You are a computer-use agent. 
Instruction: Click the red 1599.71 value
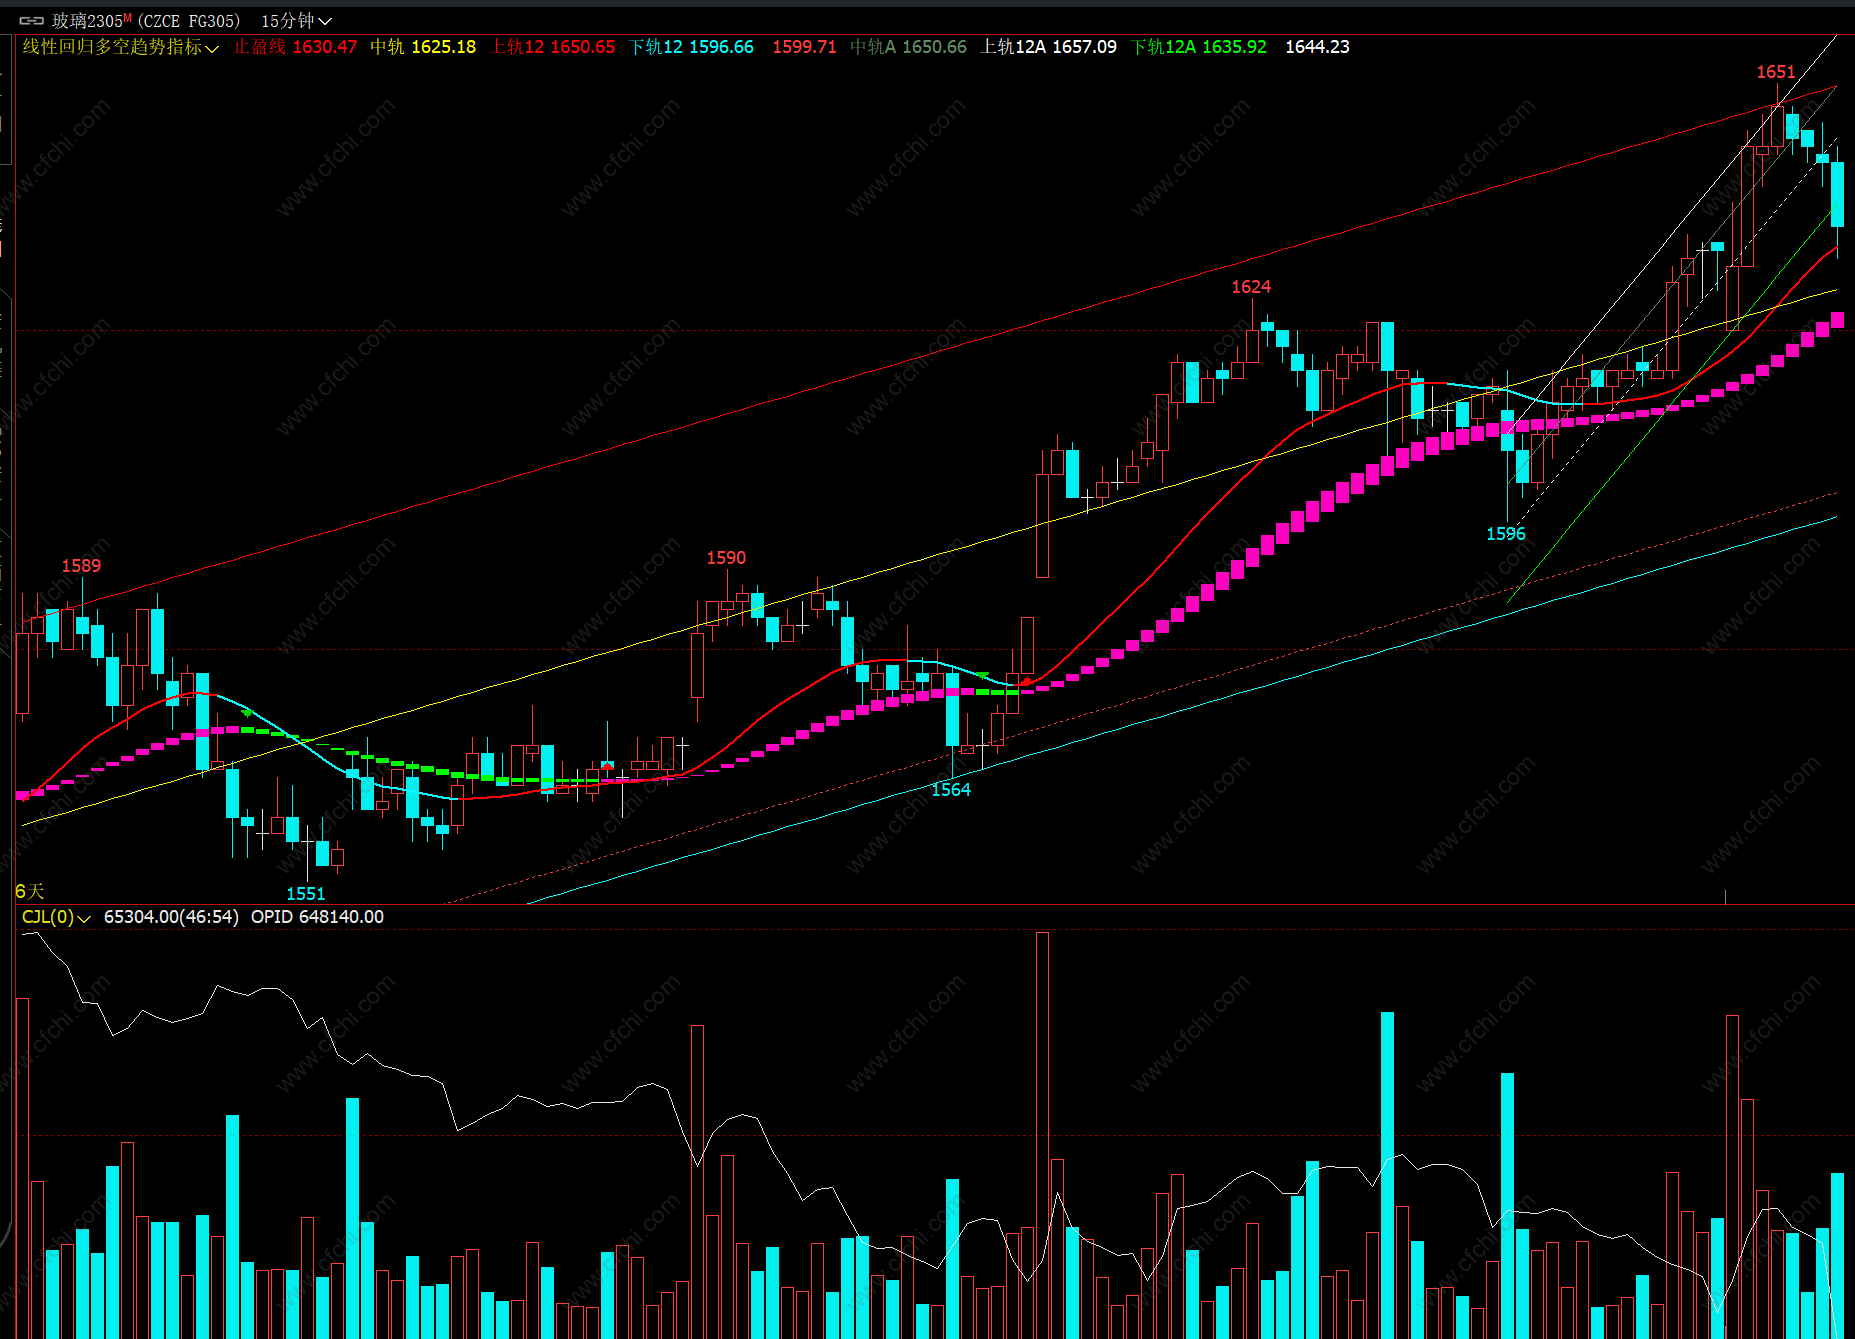[x=804, y=47]
